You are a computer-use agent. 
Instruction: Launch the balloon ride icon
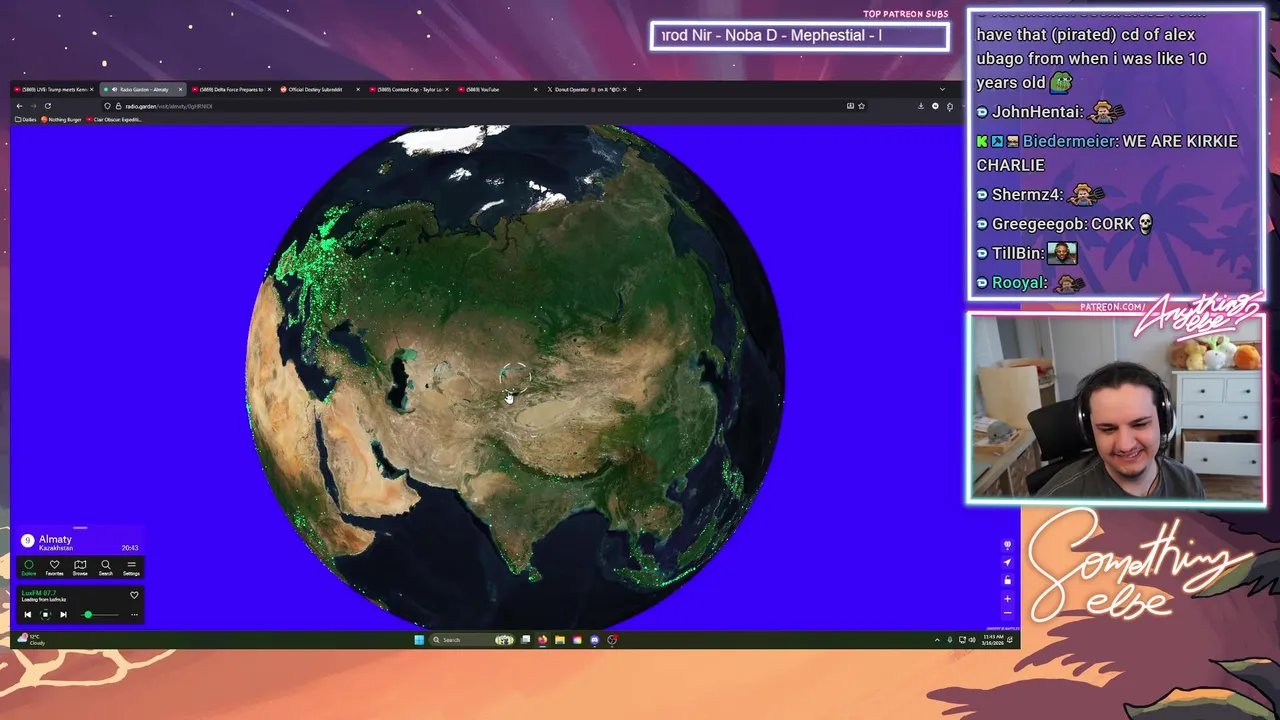[1008, 544]
